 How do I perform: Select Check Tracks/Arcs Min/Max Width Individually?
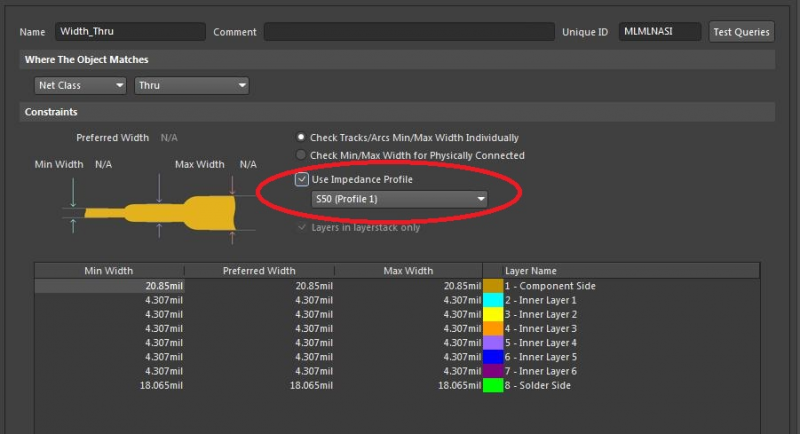tap(301, 137)
